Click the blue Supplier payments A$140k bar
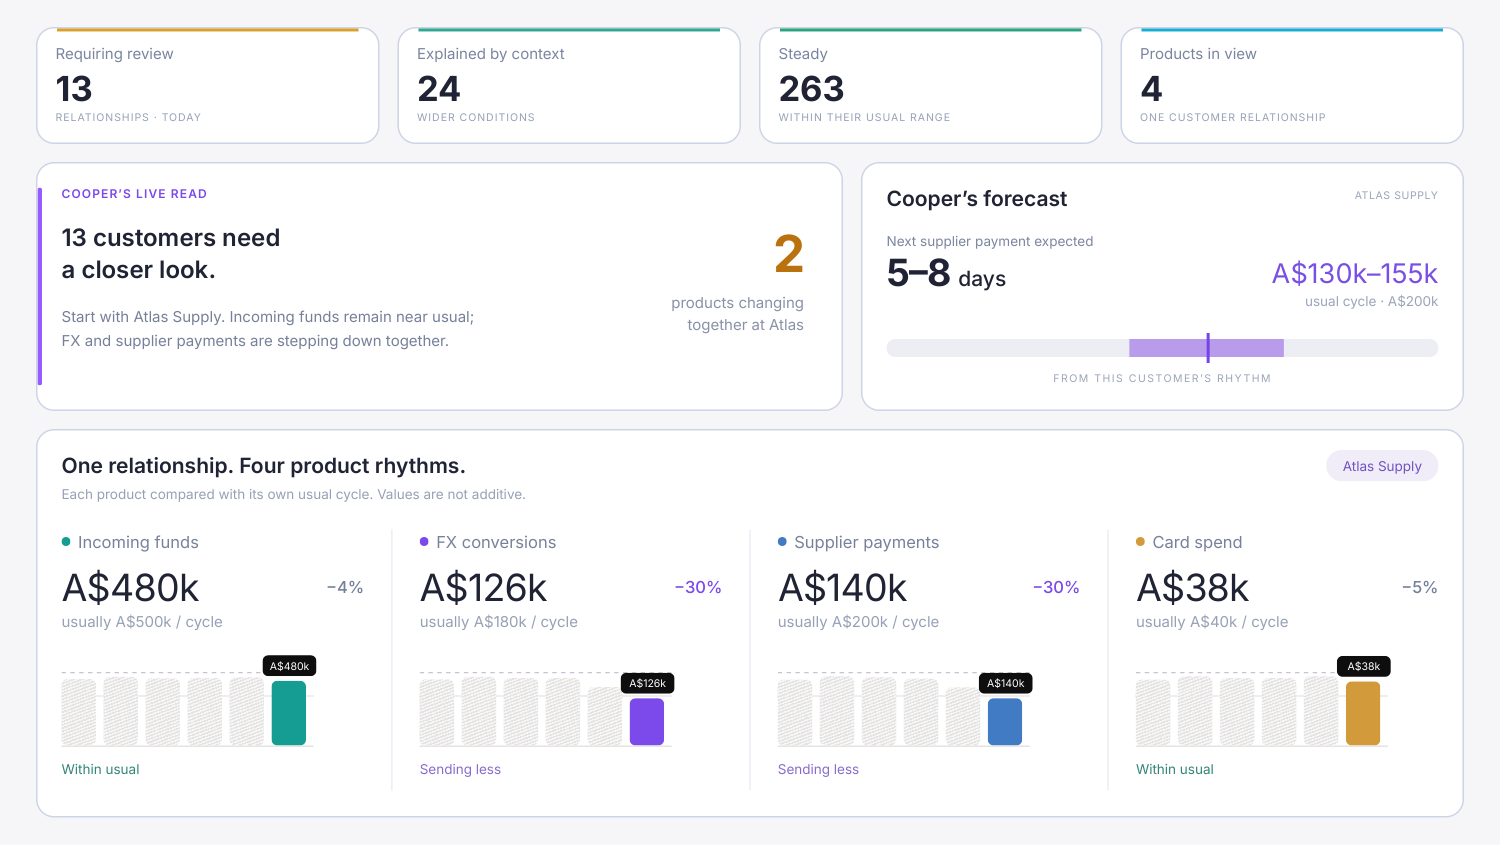Screen dimensions: 1500x845 (1005, 721)
